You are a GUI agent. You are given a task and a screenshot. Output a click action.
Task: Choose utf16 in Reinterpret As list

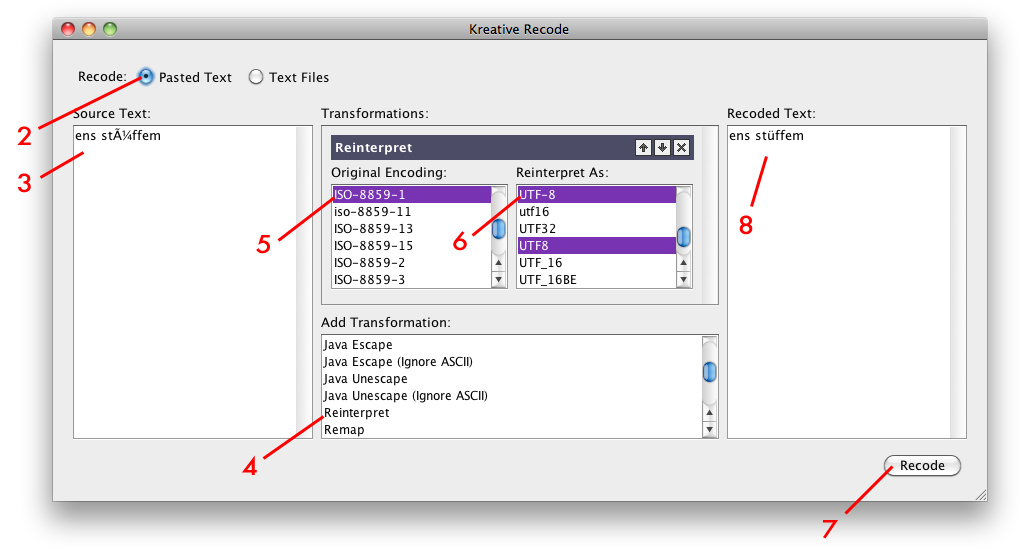(x=597, y=211)
